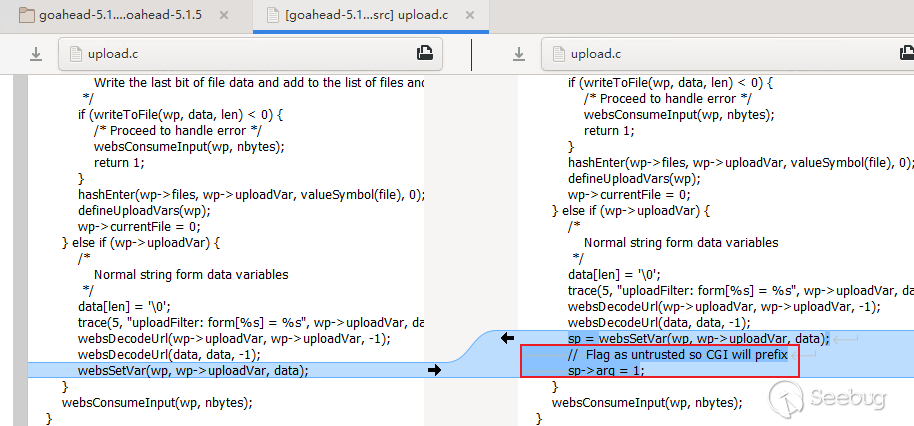Open right pane upload.c file selector
914x426 pixels.
727,54
